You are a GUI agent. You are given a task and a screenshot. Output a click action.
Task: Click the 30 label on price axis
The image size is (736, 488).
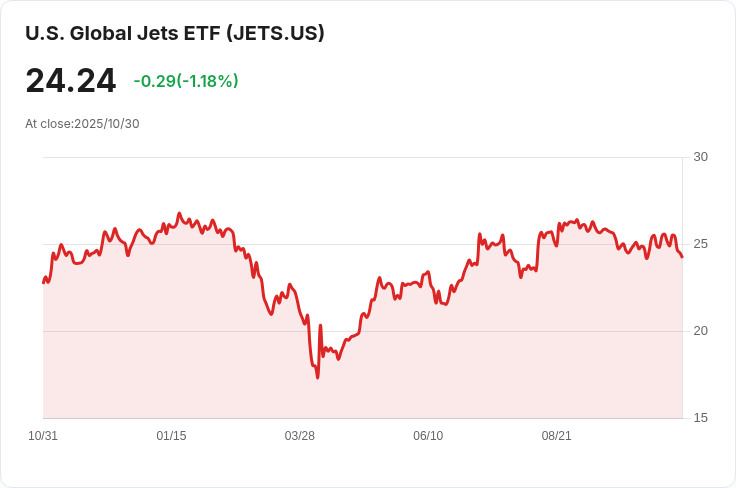click(700, 157)
